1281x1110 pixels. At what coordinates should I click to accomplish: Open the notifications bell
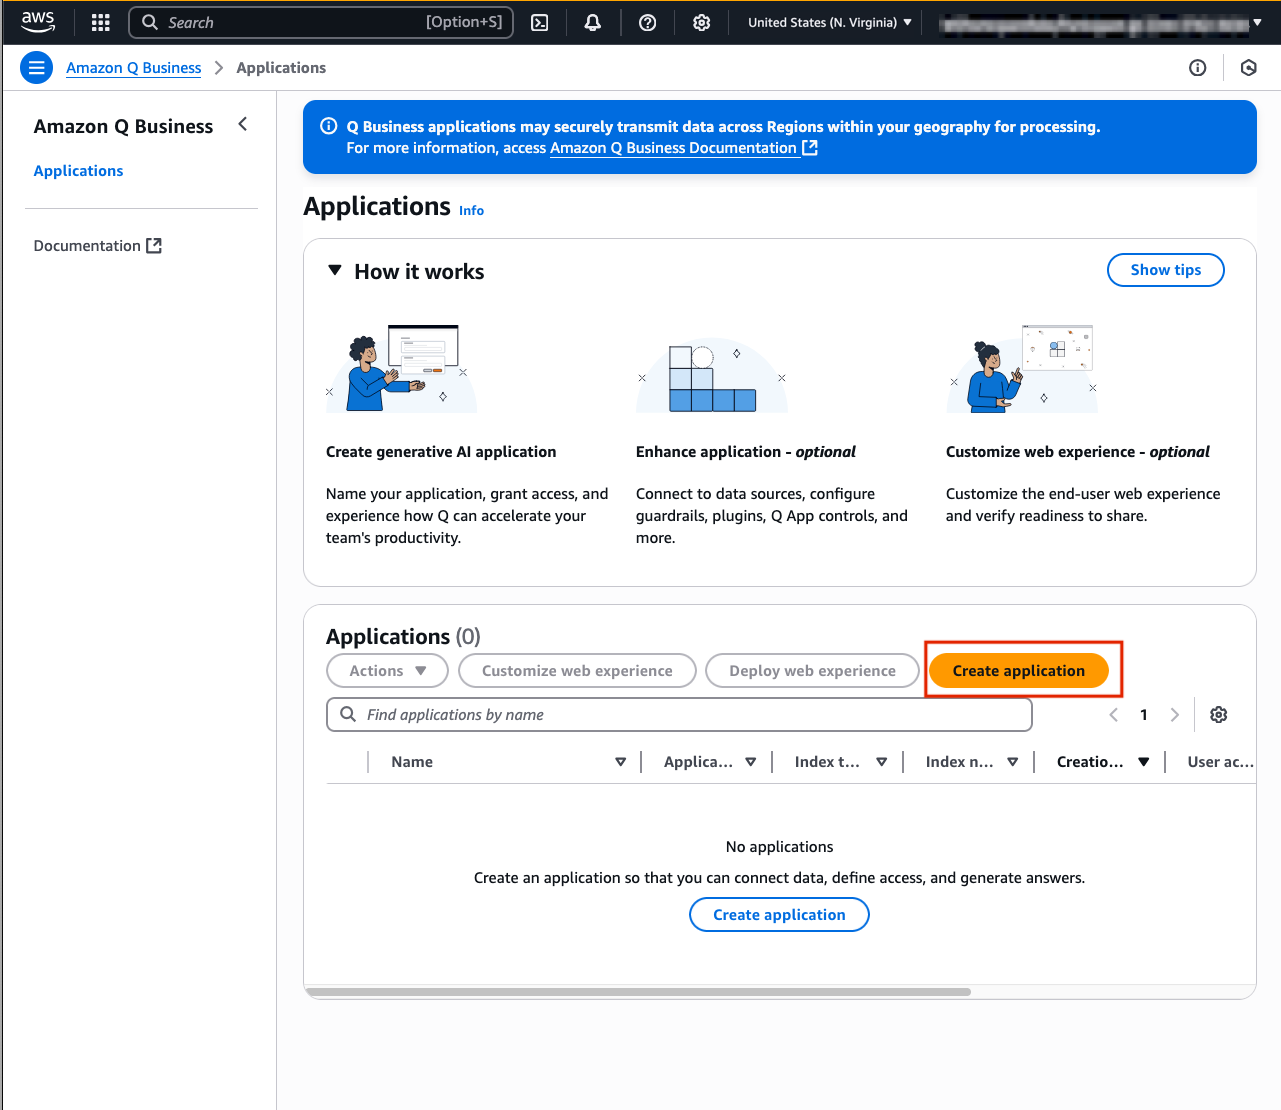click(x=593, y=22)
